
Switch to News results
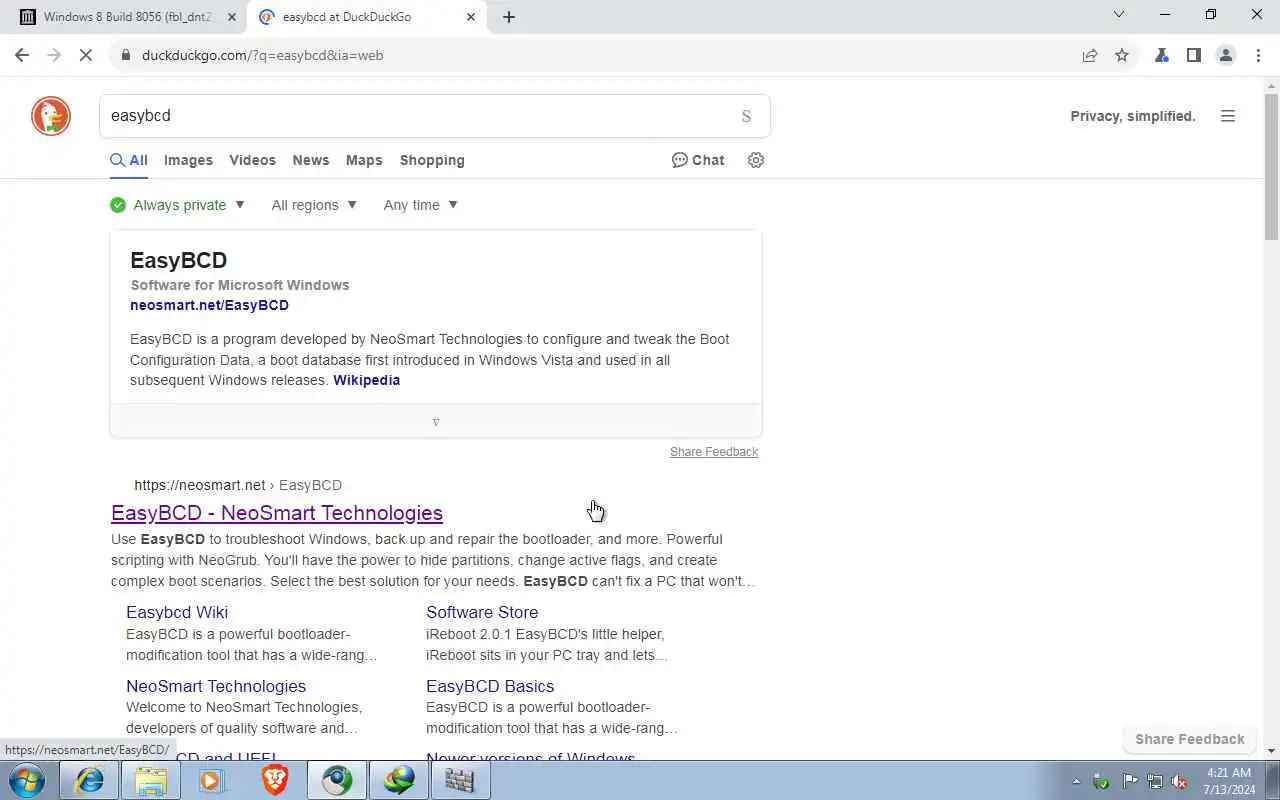pyautogui.click(x=311, y=160)
